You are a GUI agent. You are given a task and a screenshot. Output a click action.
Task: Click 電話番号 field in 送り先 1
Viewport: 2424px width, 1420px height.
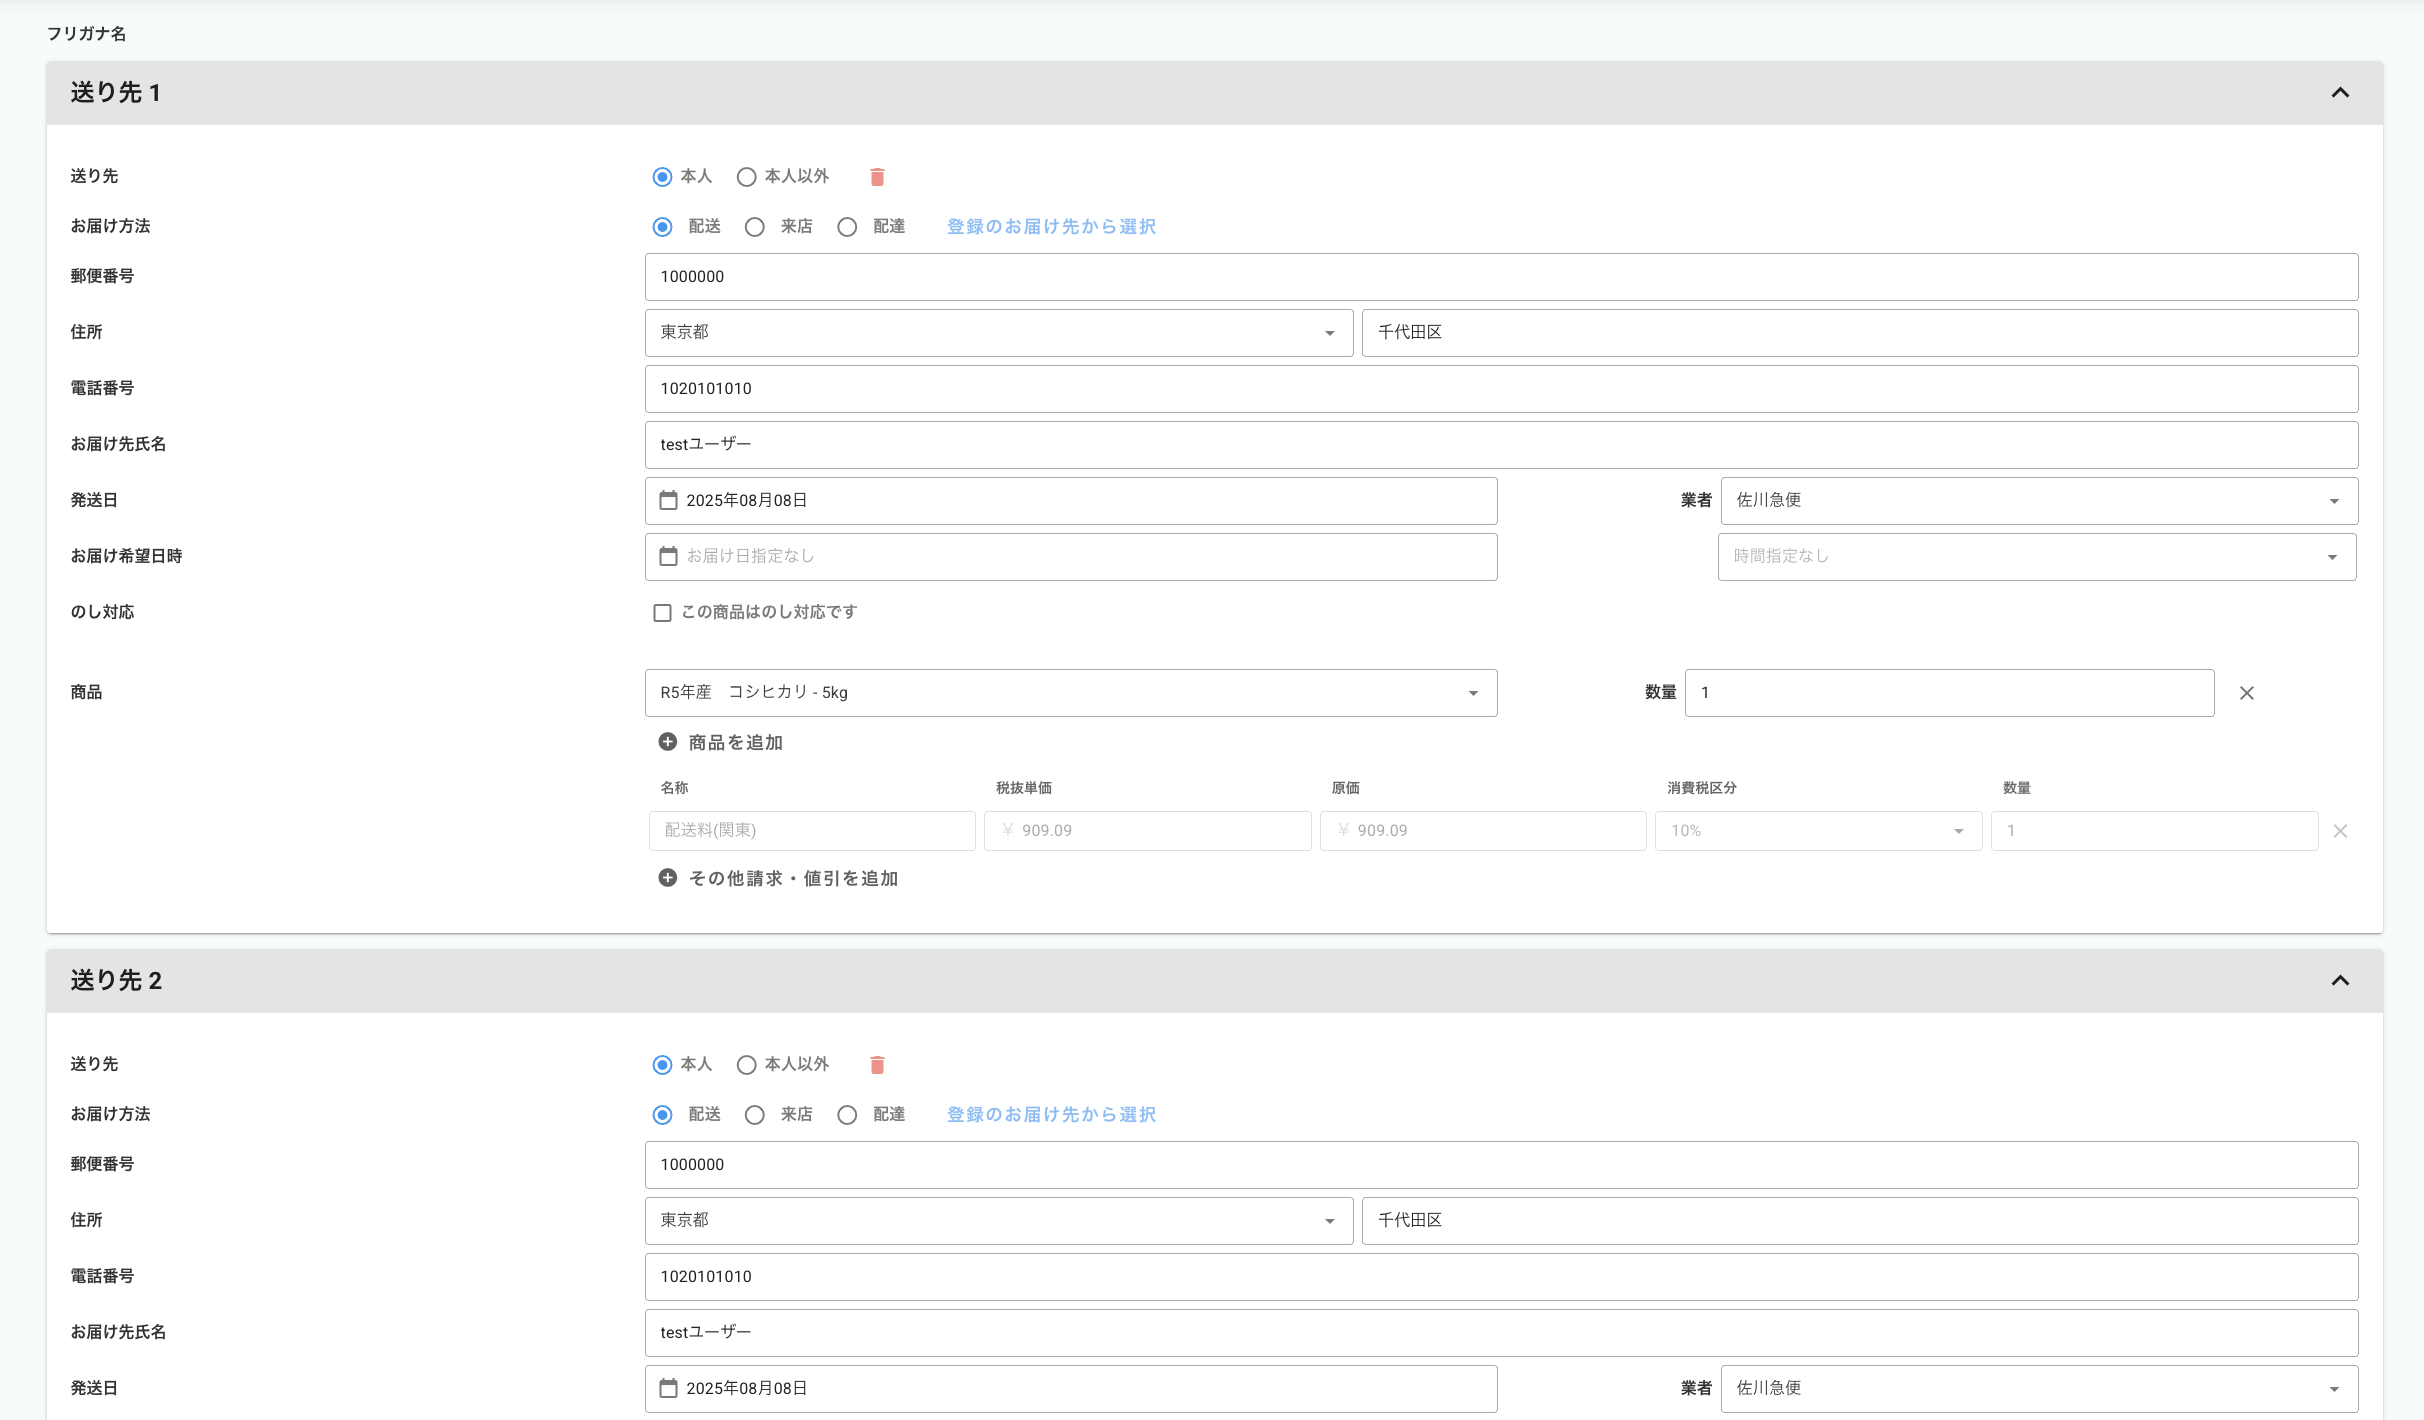[1501, 389]
